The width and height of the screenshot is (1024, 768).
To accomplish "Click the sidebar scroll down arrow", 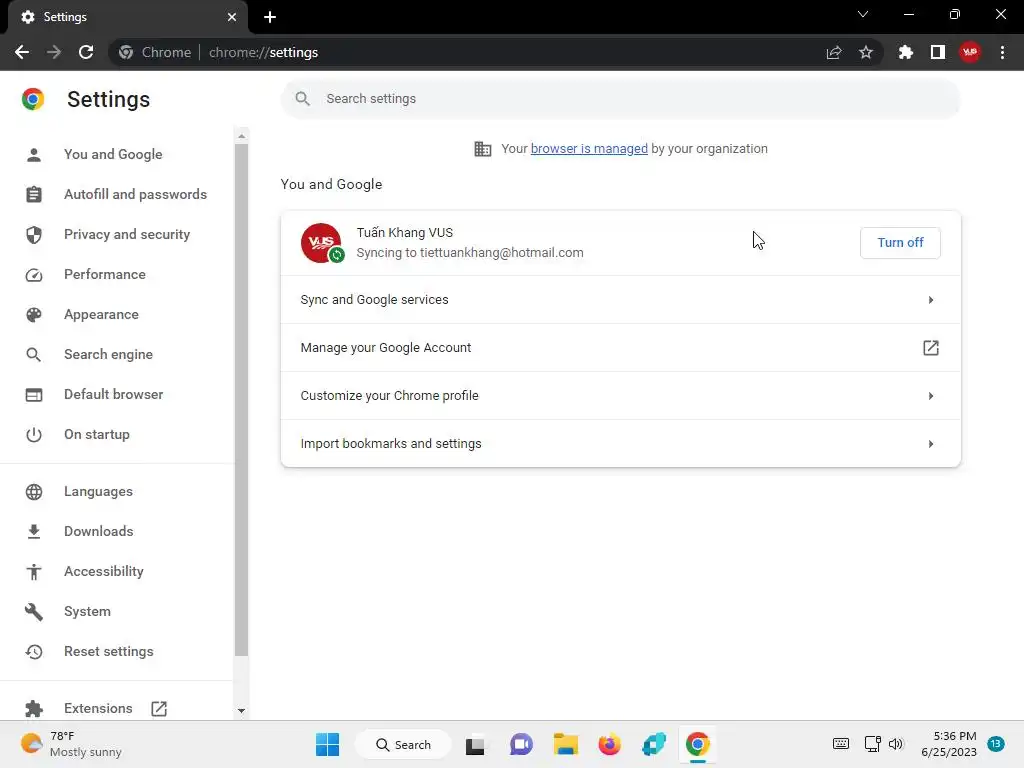I will [x=242, y=711].
